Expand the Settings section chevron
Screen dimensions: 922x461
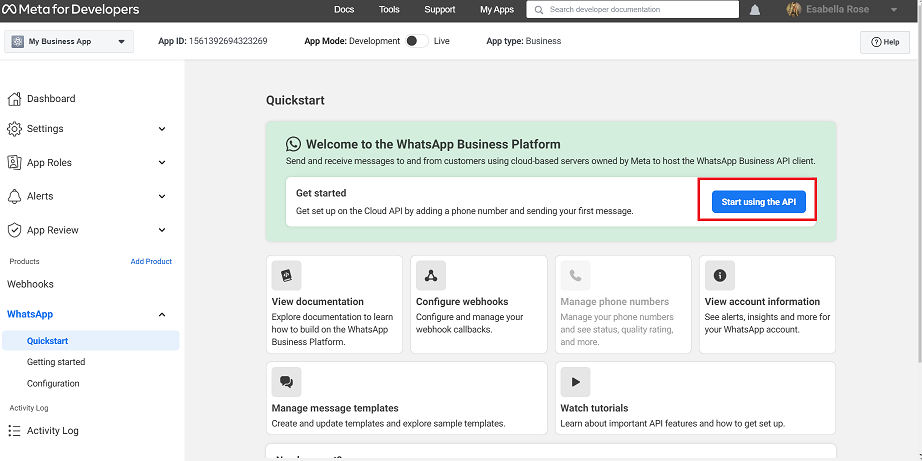[x=162, y=129]
